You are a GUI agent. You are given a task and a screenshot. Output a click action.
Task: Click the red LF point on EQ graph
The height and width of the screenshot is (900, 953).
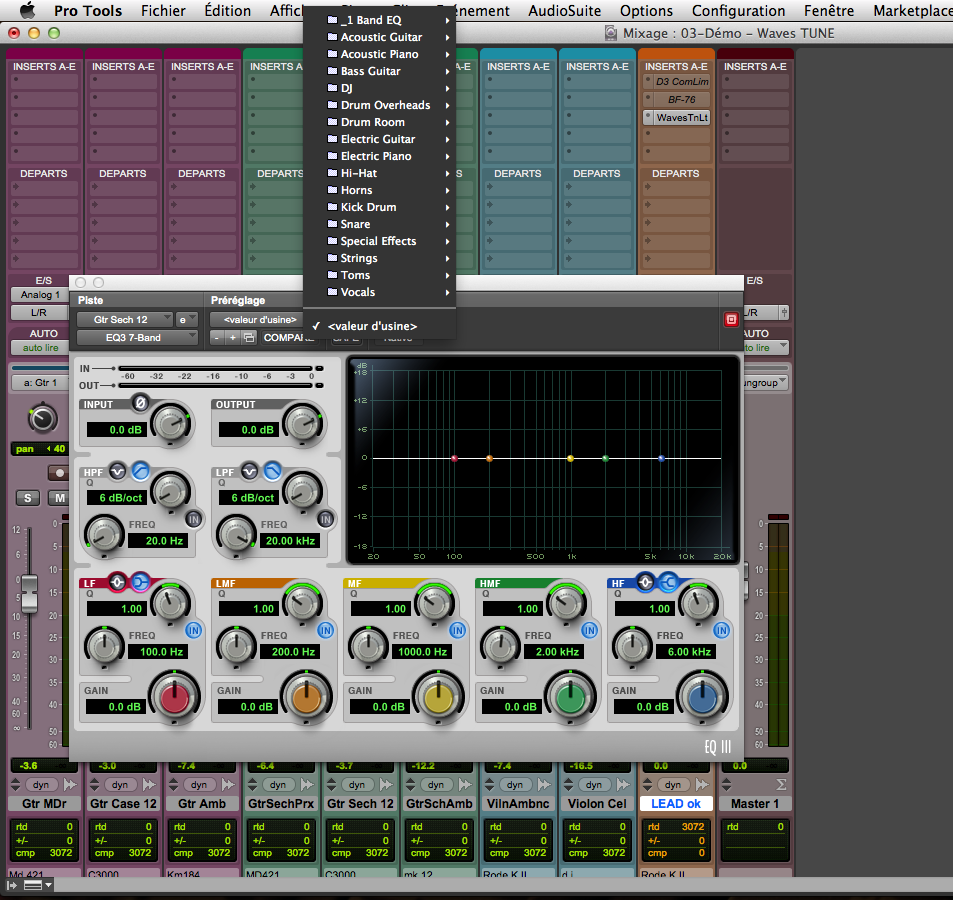pyautogui.click(x=454, y=458)
